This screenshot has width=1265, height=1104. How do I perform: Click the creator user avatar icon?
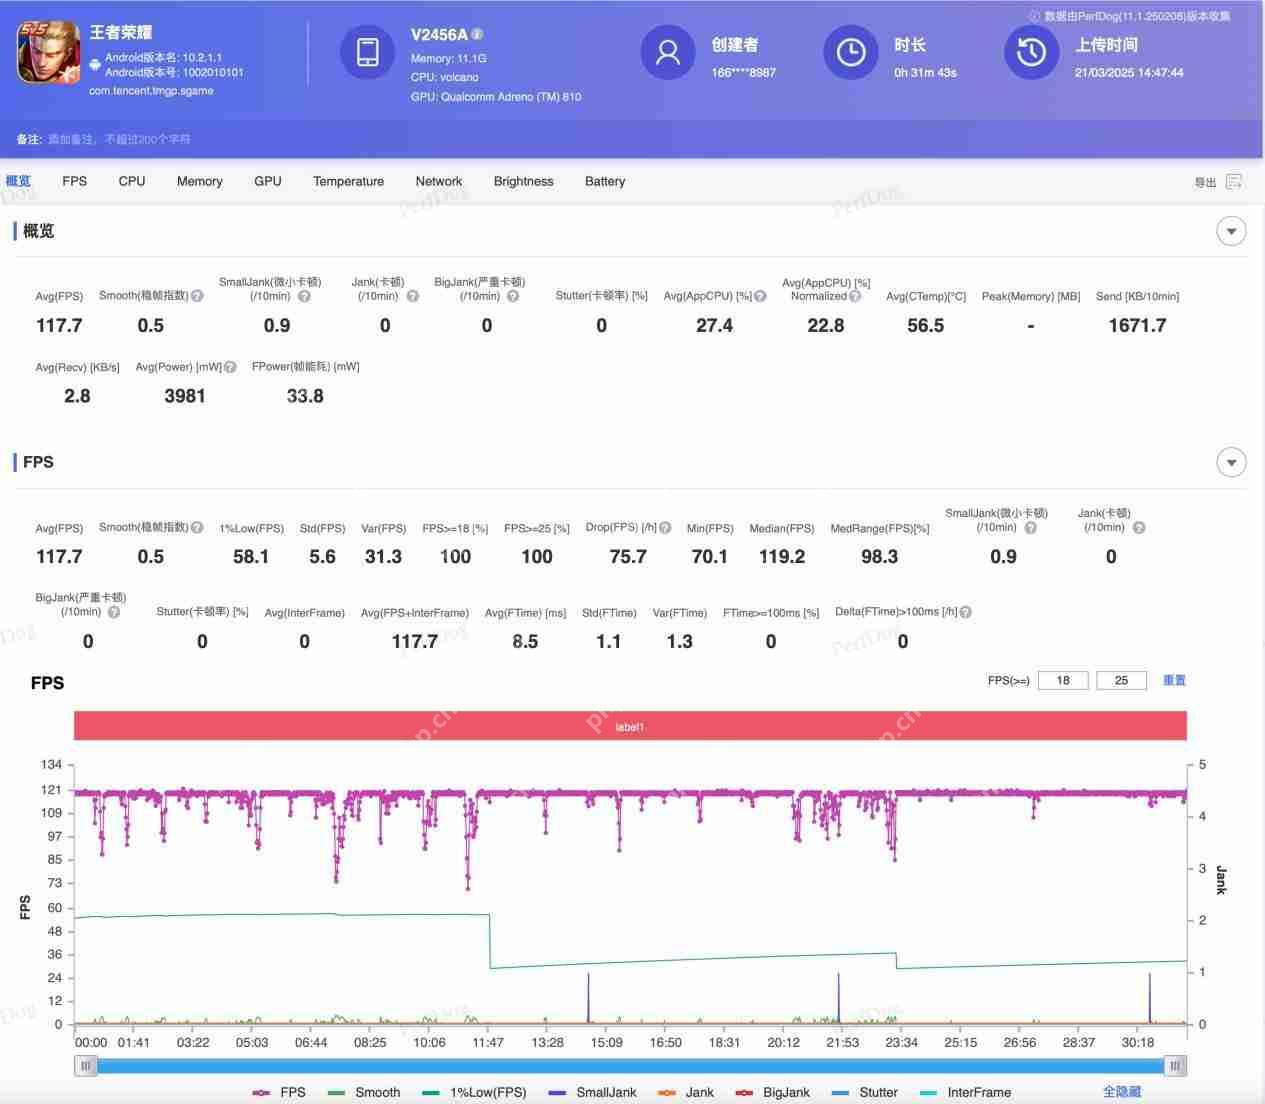point(667,52)
